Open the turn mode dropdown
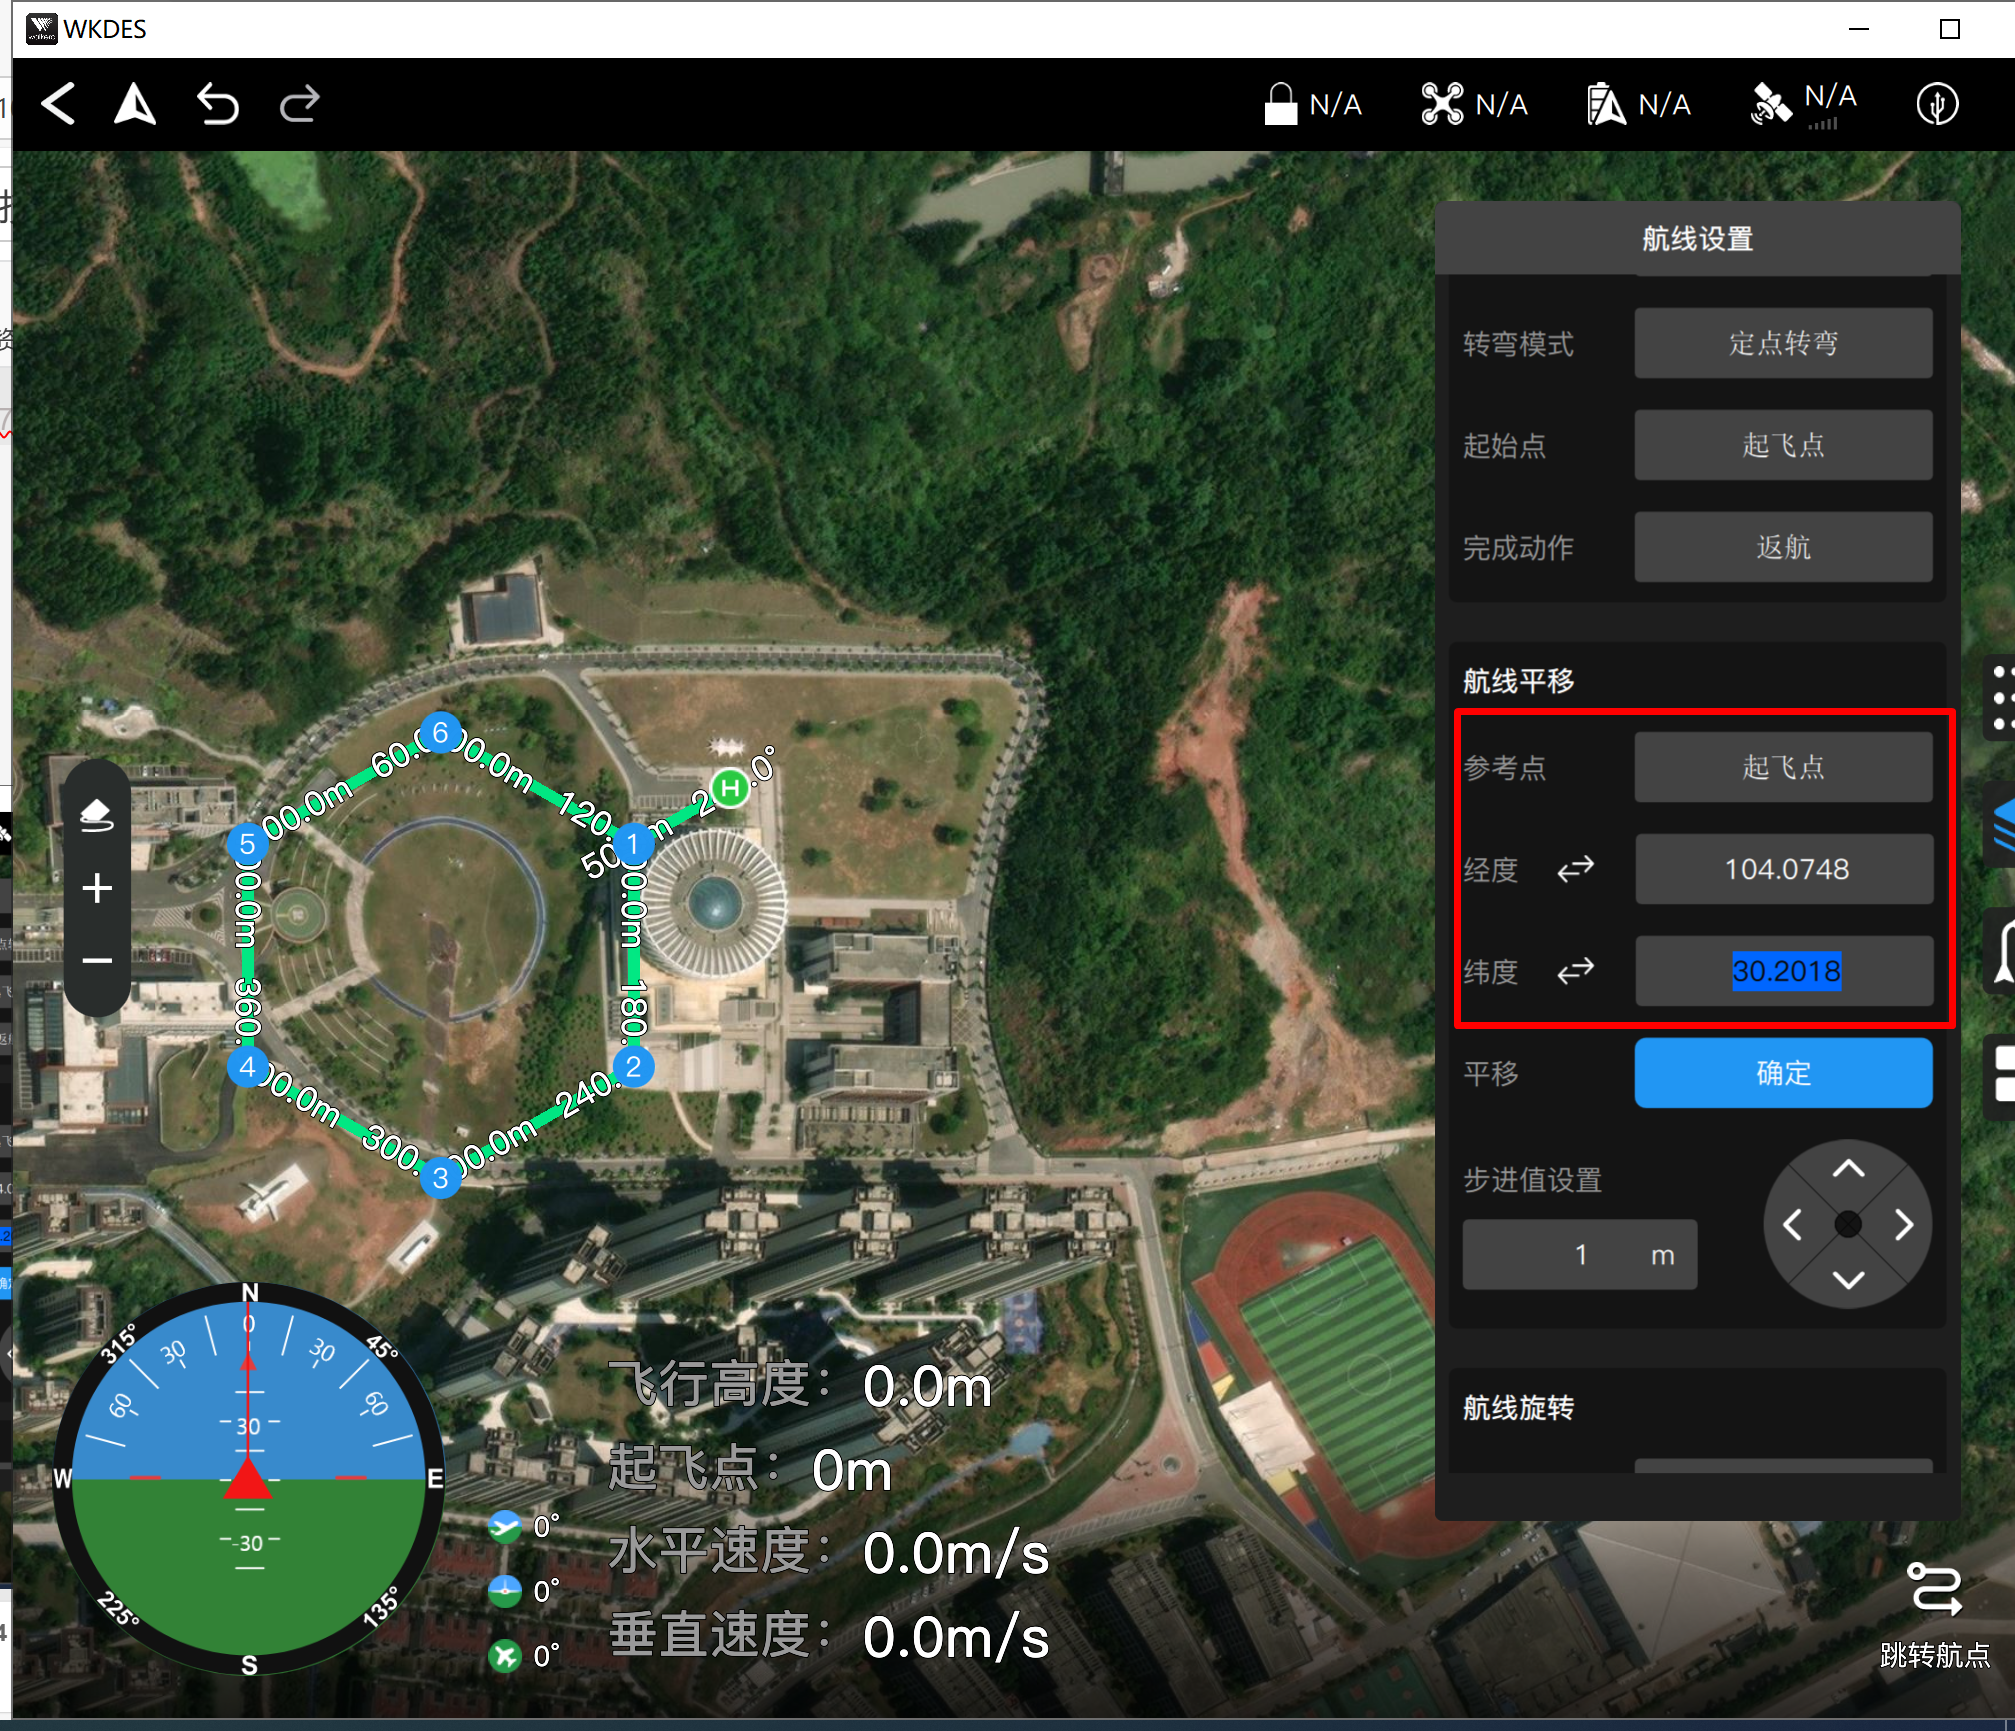 (x=1782, y=343)
